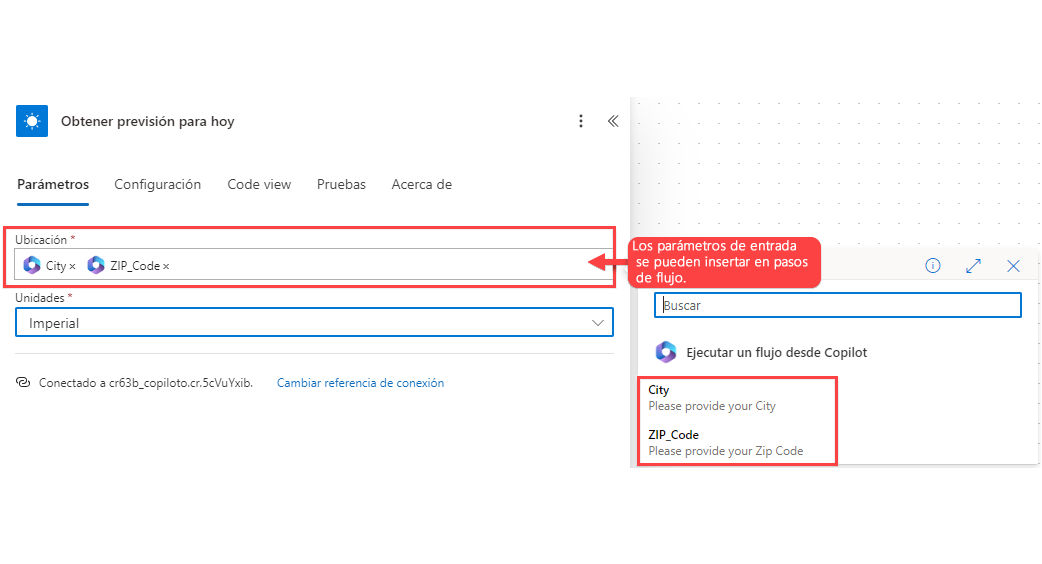The width and height of the screenshot is (1042, 564).
Task: Click Ejecutar un flujo desde Copilot heading
Action: [x=777, y=353]
